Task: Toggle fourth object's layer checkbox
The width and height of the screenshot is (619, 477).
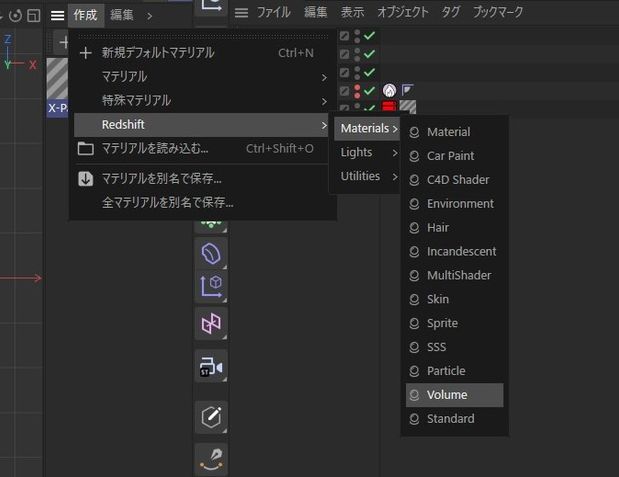Action: click(x=345, y=91)
